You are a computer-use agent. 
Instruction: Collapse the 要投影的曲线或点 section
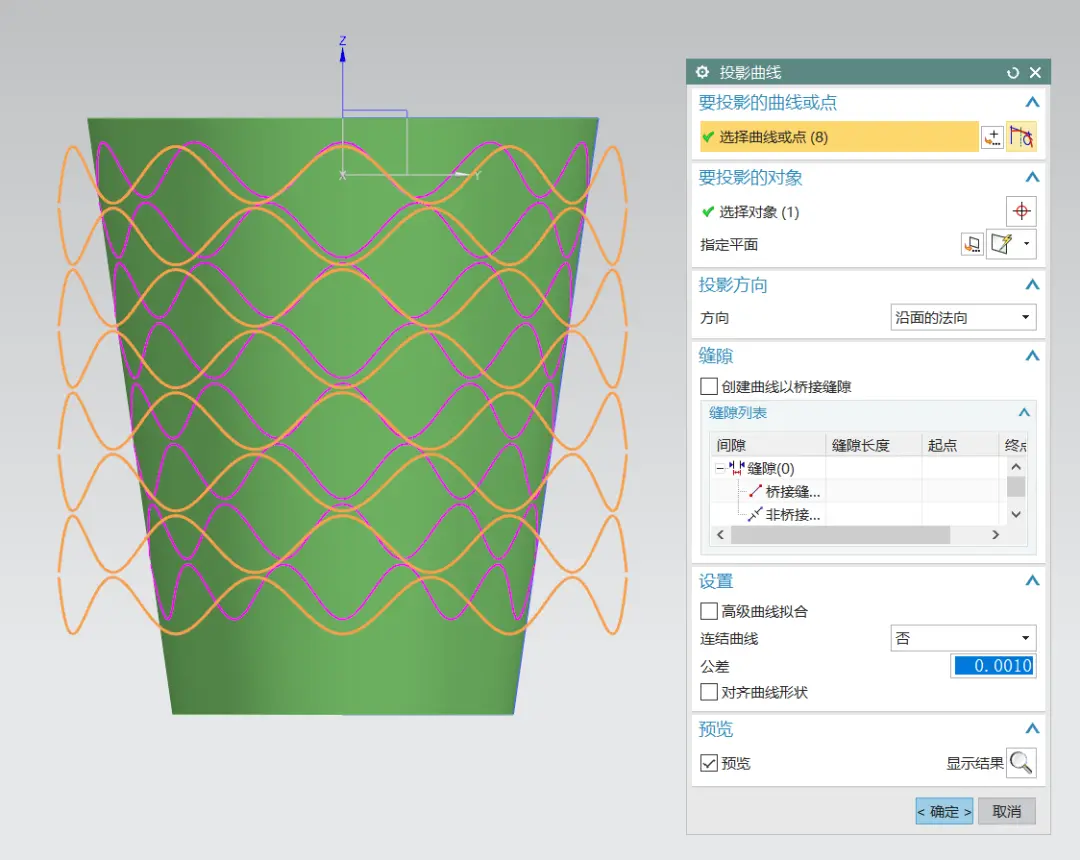tap(1032, 103)
